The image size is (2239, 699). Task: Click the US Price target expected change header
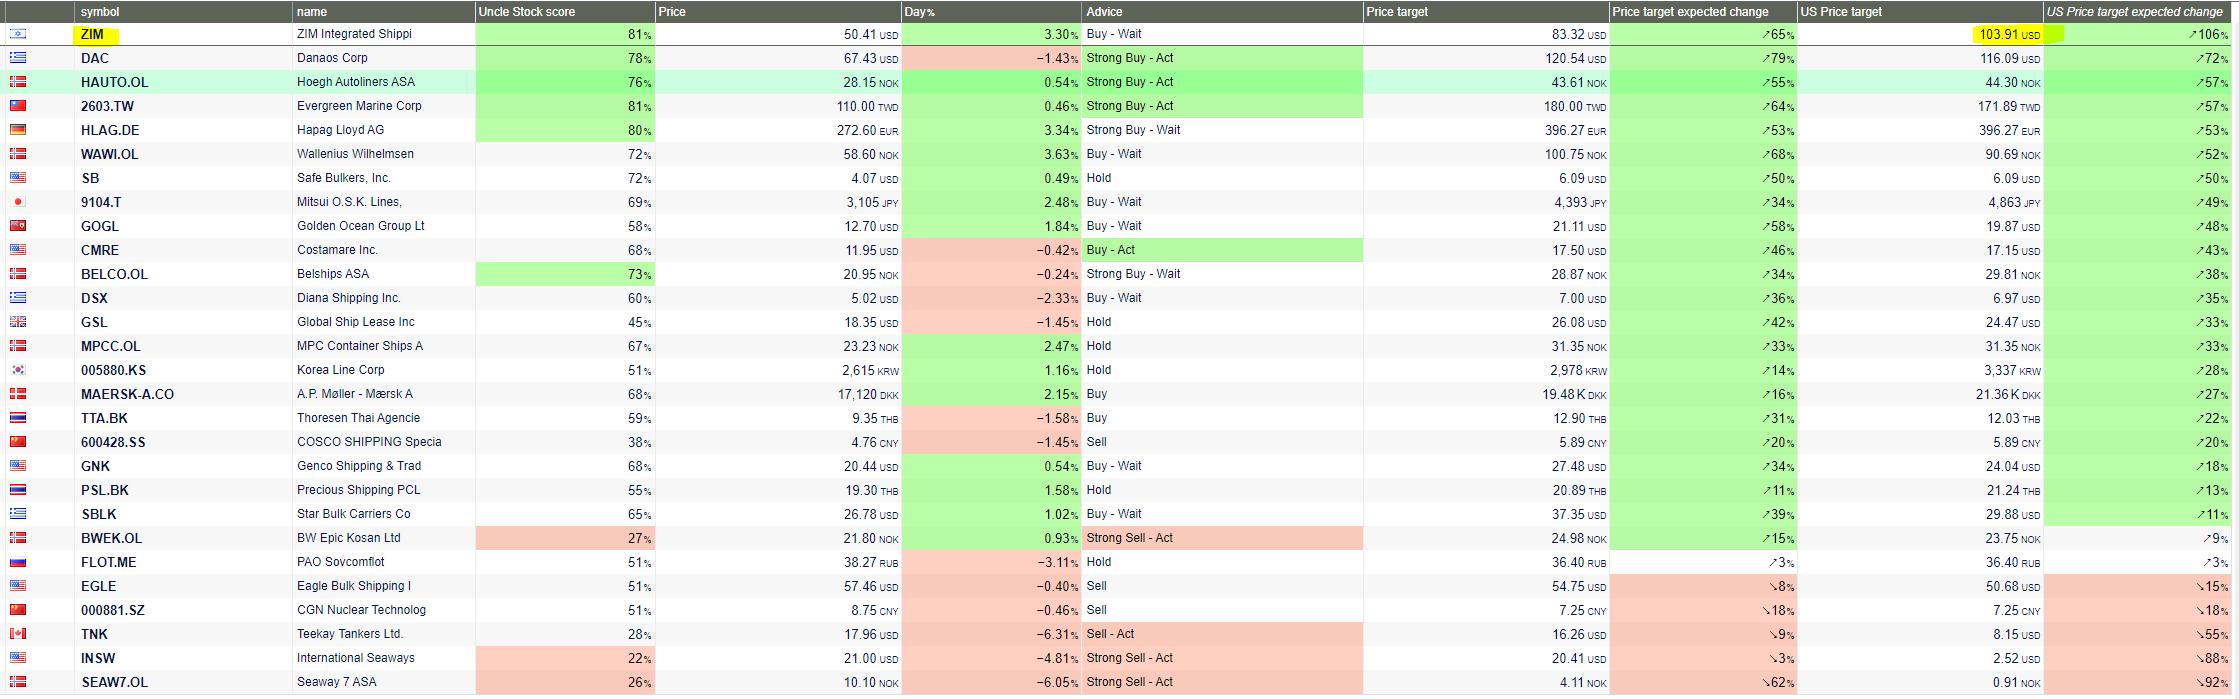pyautogui.click(x=2138, y=12)
